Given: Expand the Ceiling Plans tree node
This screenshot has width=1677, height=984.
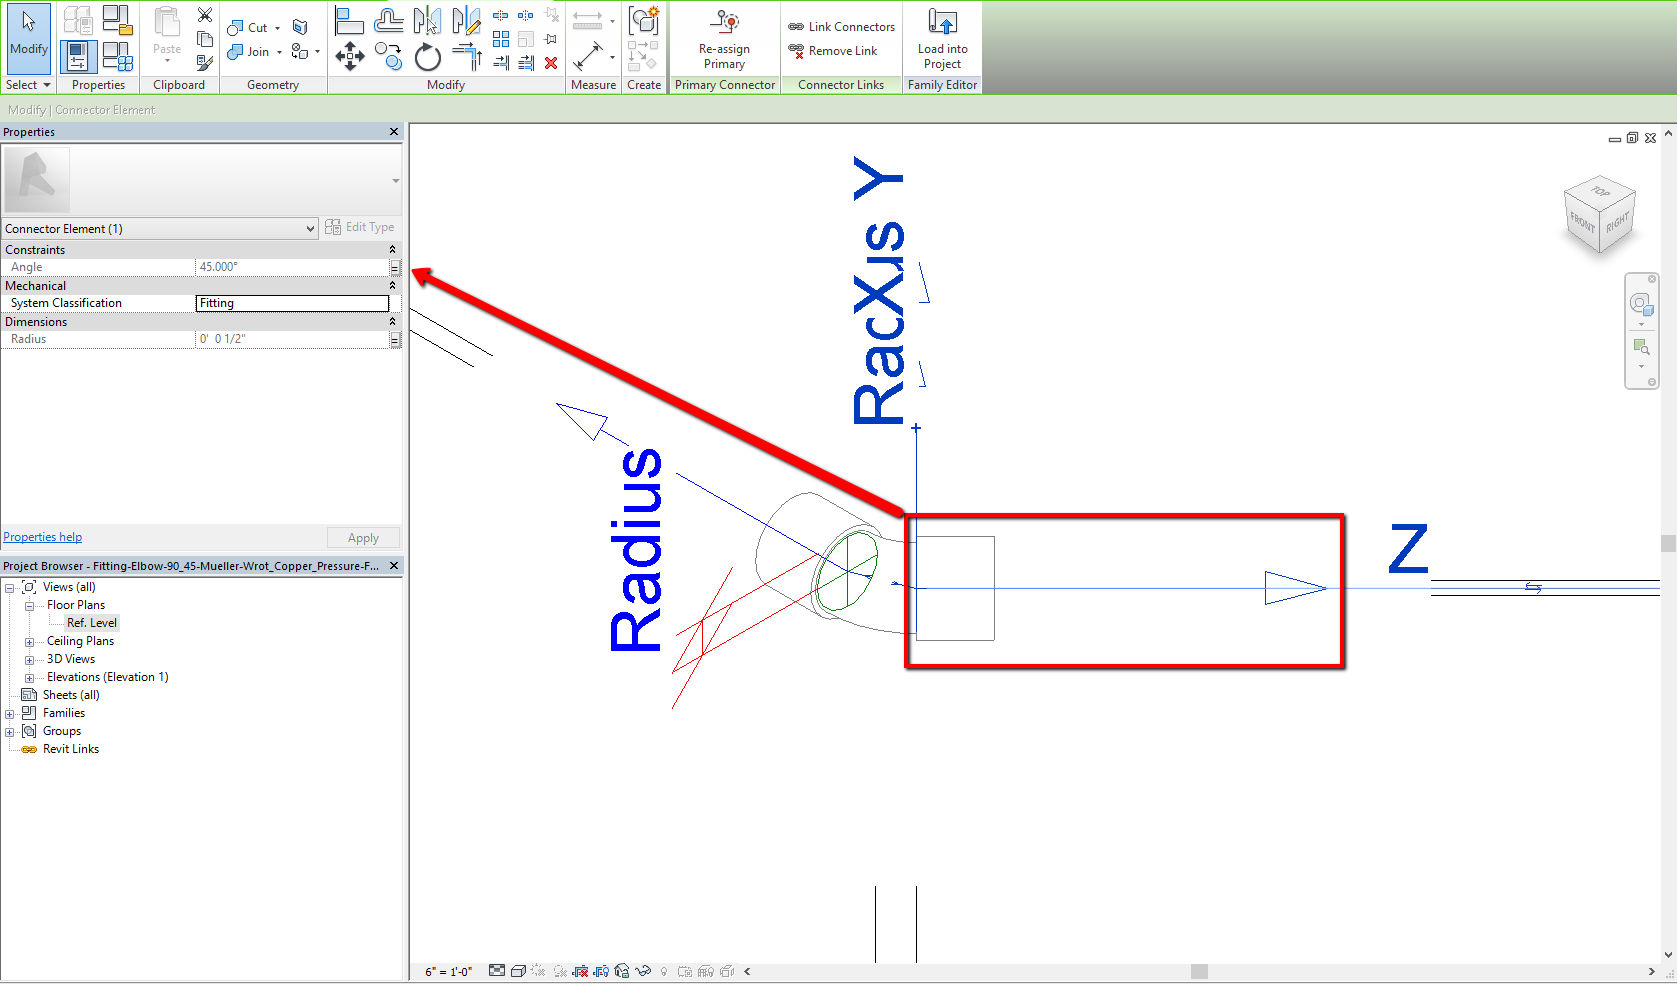Looking at the screenshot, I should (30, 642).
